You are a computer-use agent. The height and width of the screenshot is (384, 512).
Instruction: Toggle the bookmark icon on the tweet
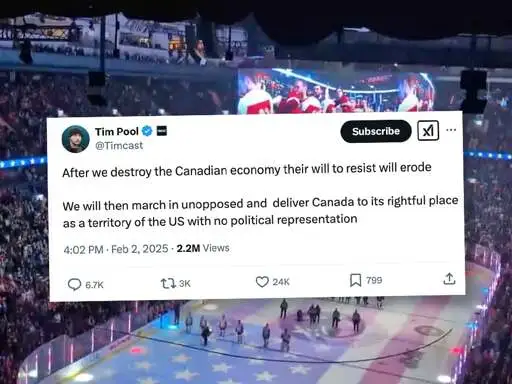pyautogui.click(x=356, y=280)
